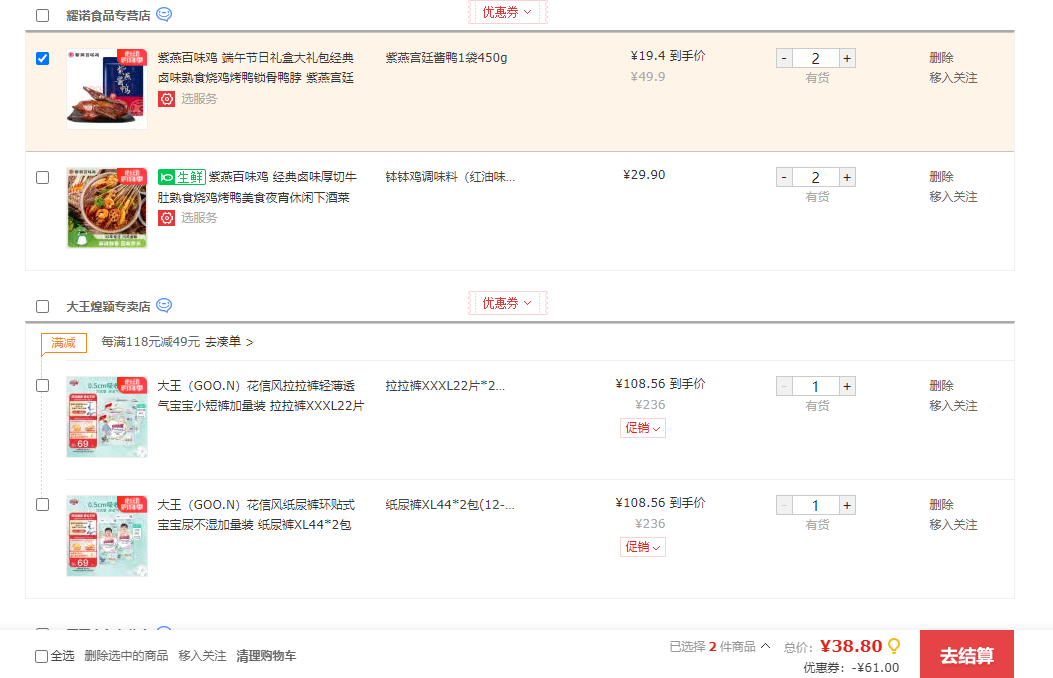Open 促销 dropdown for 拉拉裤XXXL22片 item
This screenshot has width=1053, height=678.
(x=643, y=428)
